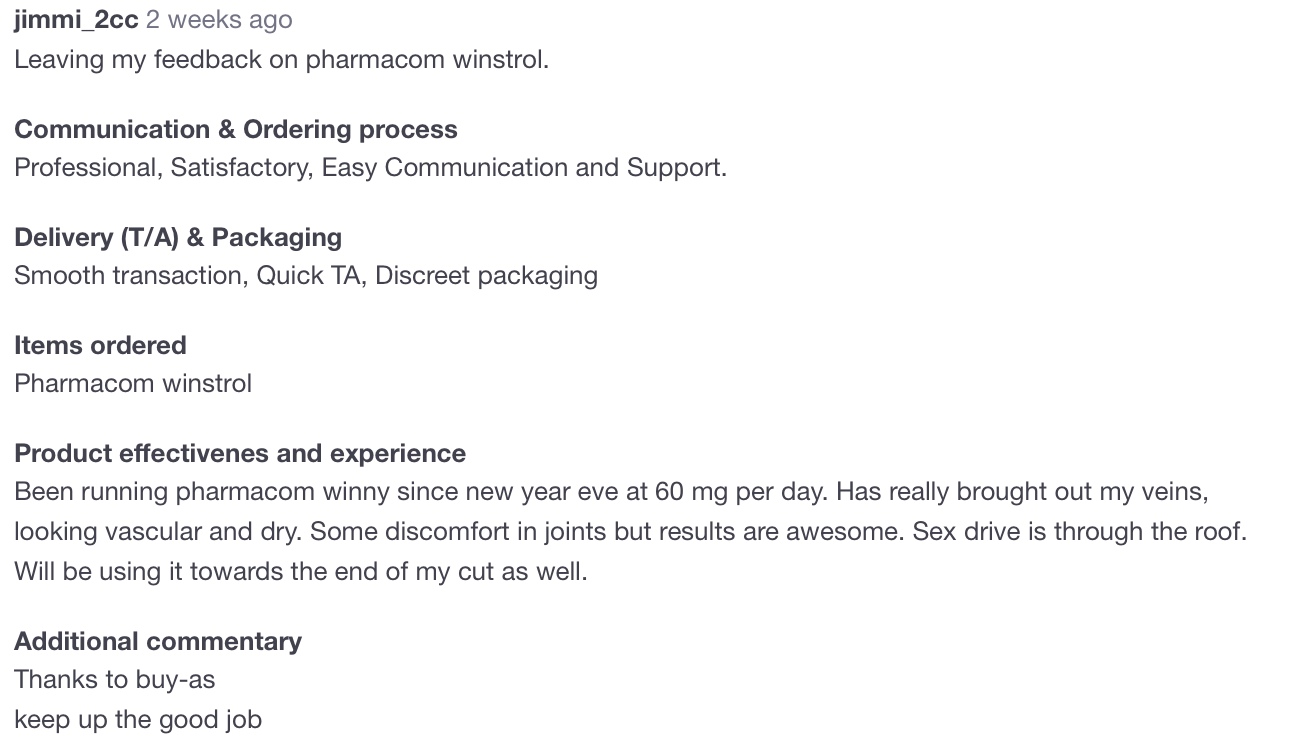Click the line starting "looking vascular and dry"
1304x752 pixels.
[x=630, y=532]
